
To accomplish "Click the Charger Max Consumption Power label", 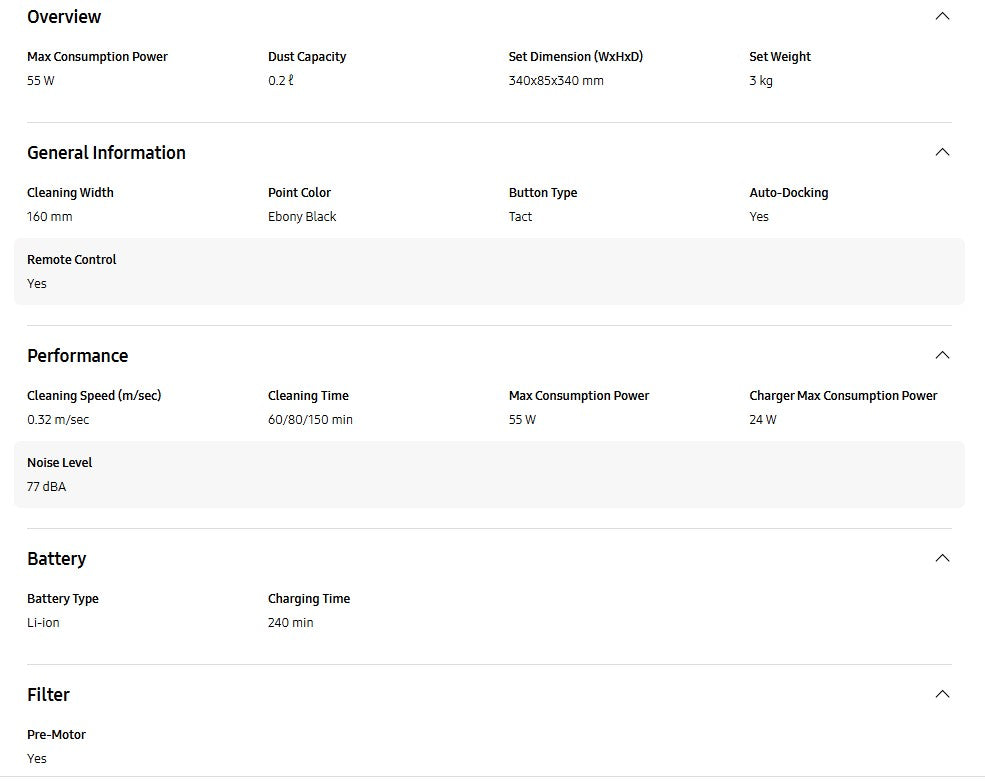I will click(843, 396).
